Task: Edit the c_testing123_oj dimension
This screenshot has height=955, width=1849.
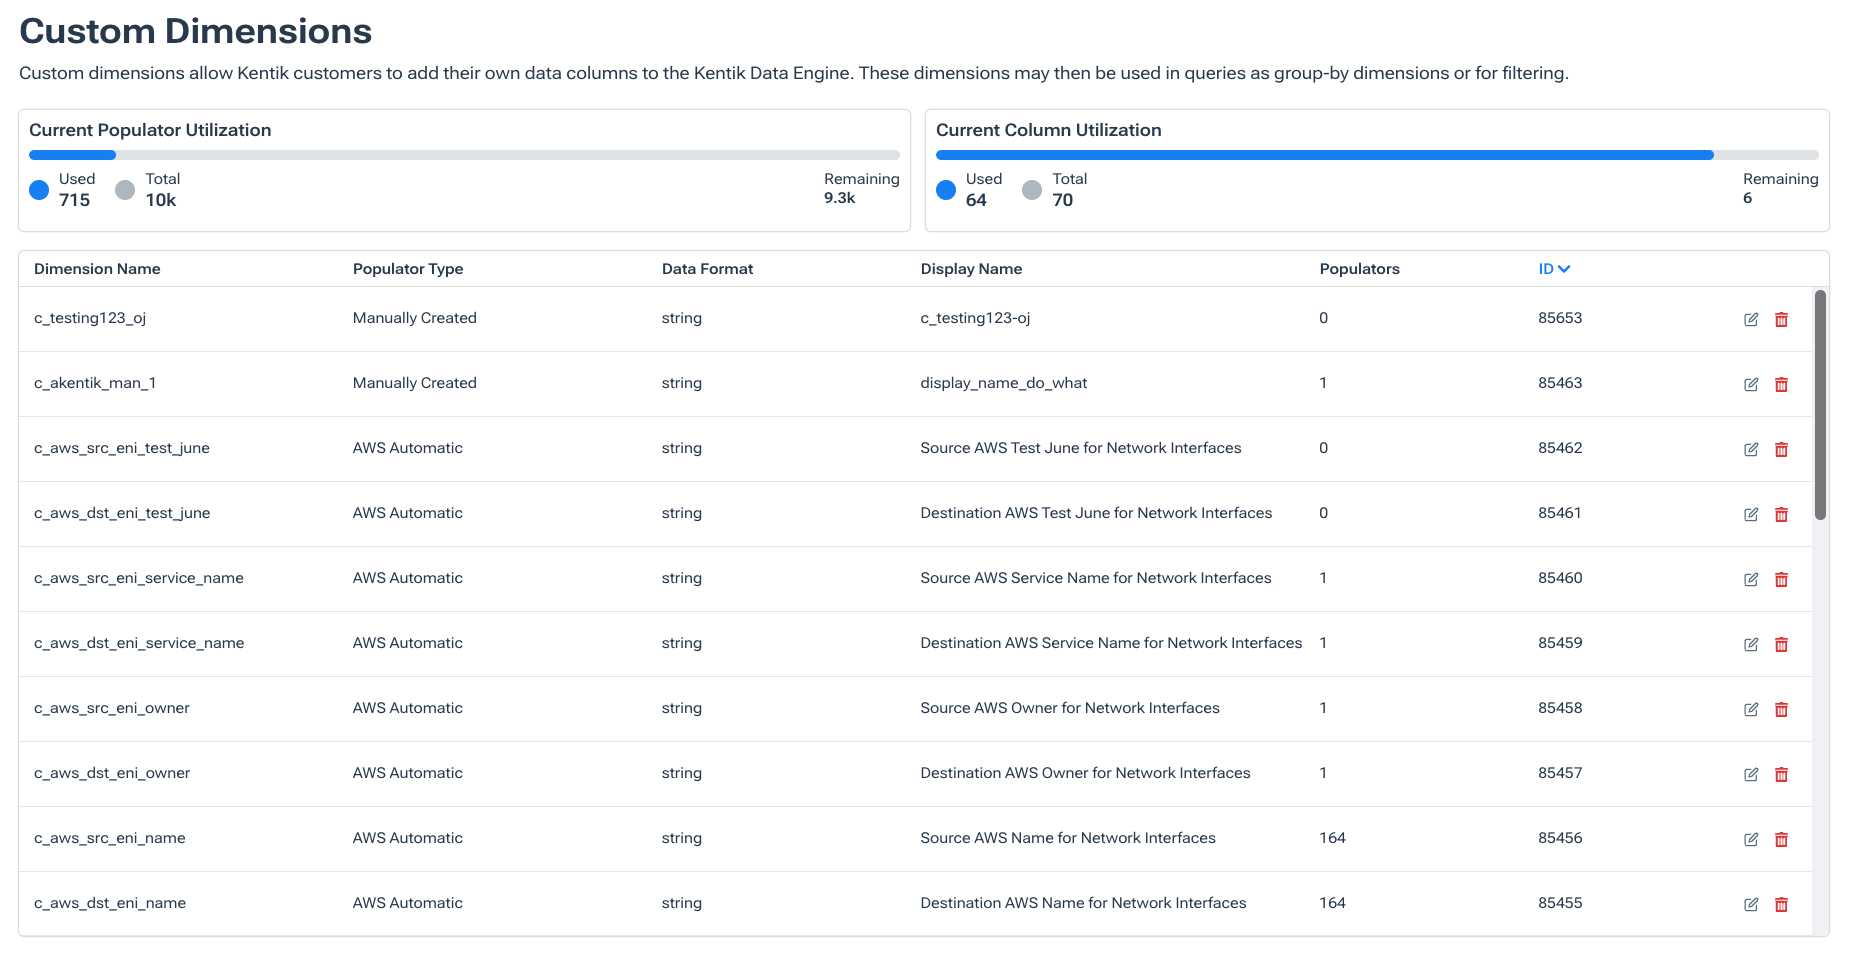Action: (x=1751, y=318)
